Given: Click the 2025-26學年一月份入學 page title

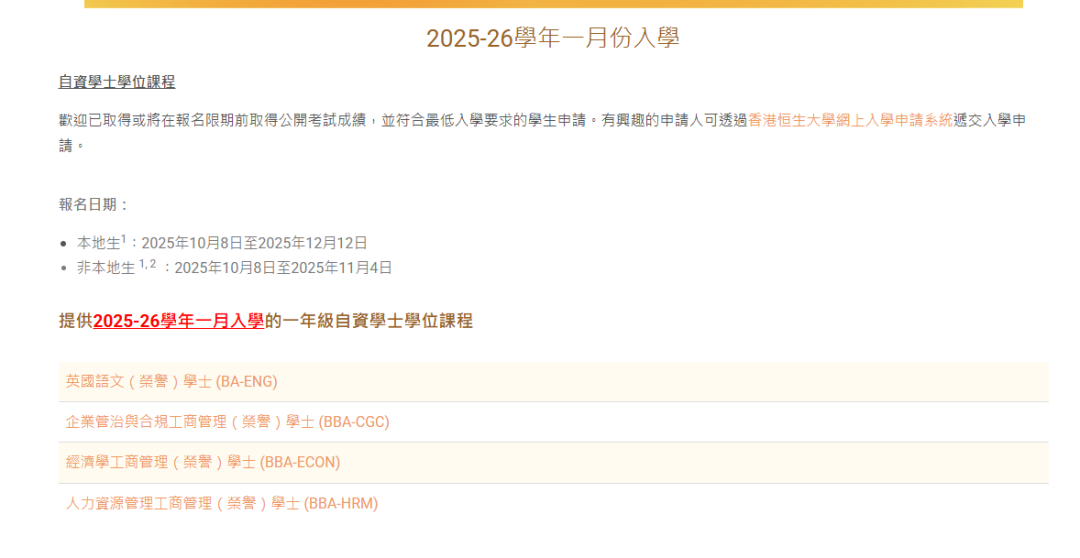Looking at the screenshot, I should point(553,38).
